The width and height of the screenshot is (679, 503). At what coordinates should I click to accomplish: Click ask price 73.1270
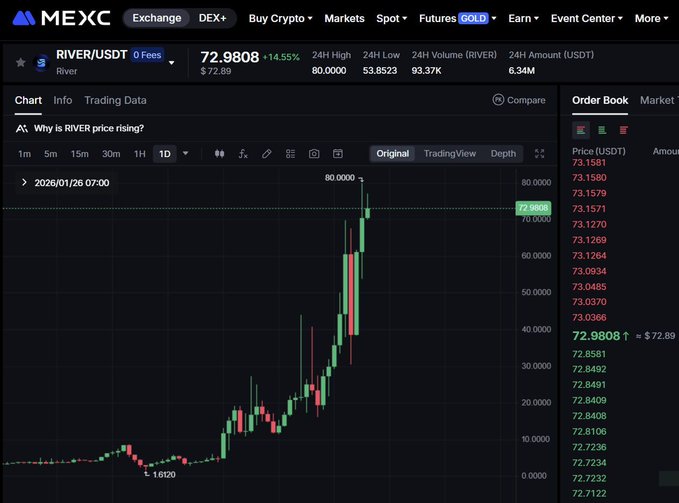click(x=589, y=225)
